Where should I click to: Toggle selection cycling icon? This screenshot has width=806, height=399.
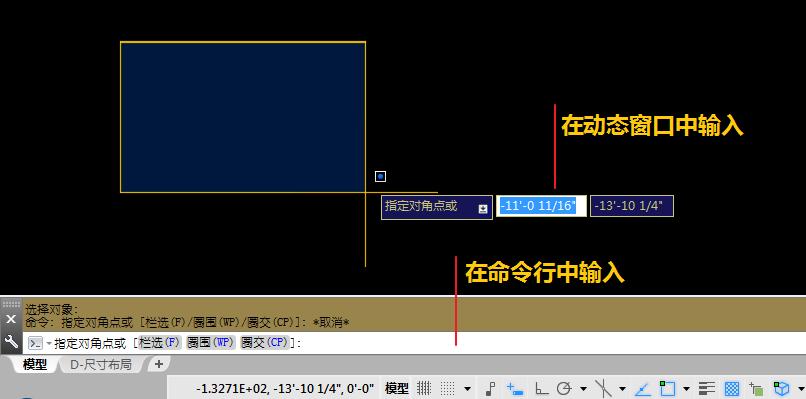[x=756, y=389]
